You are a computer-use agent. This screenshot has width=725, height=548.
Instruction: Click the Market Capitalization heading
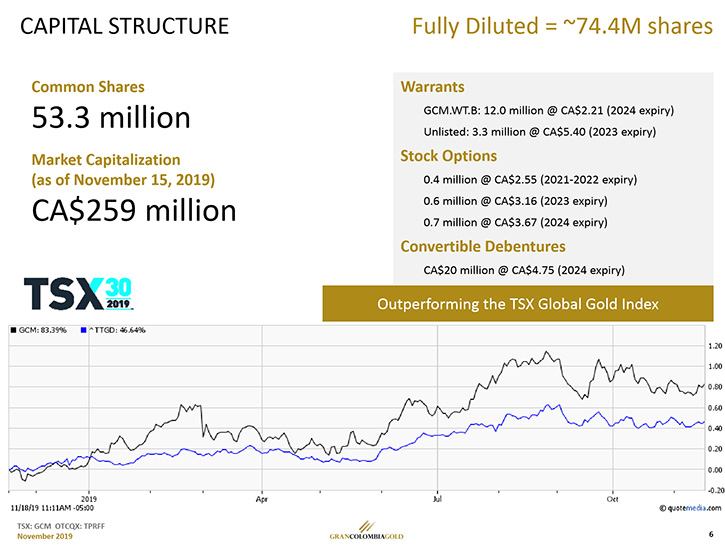pyautogui.click(x=106, y=160)
